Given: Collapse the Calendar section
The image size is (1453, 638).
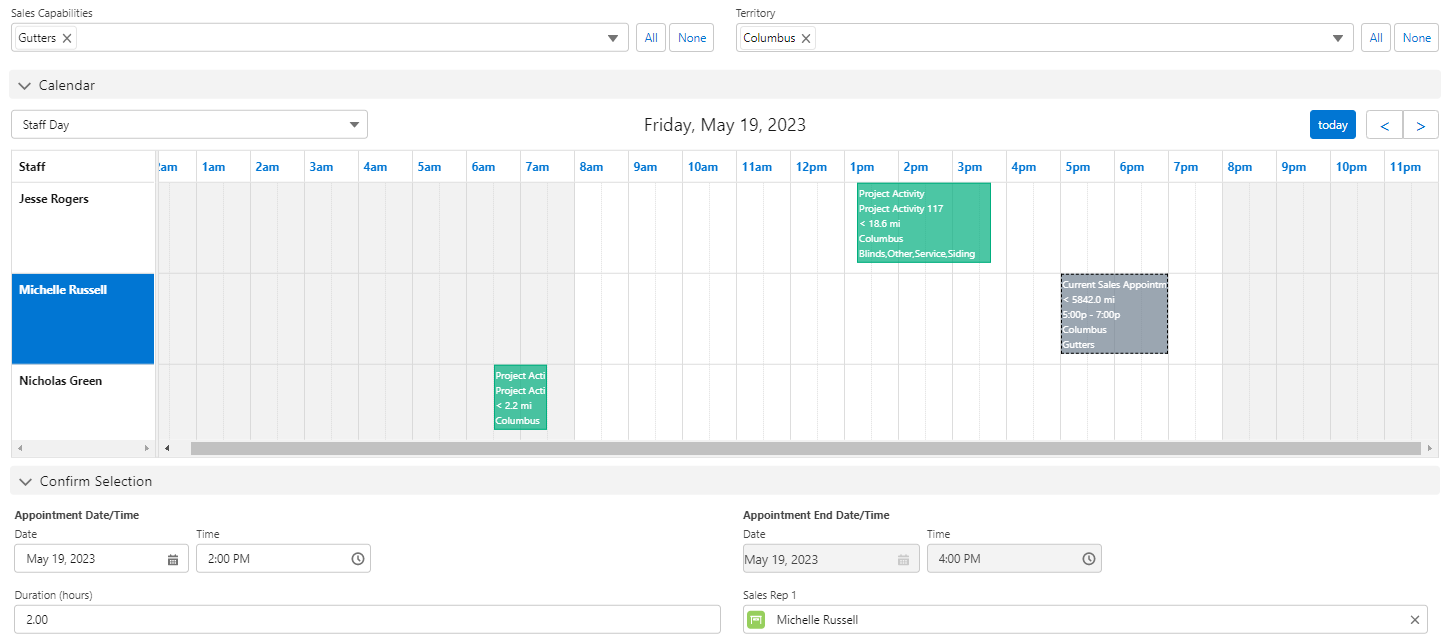Looking at the screenshot, I should [25, 86].
